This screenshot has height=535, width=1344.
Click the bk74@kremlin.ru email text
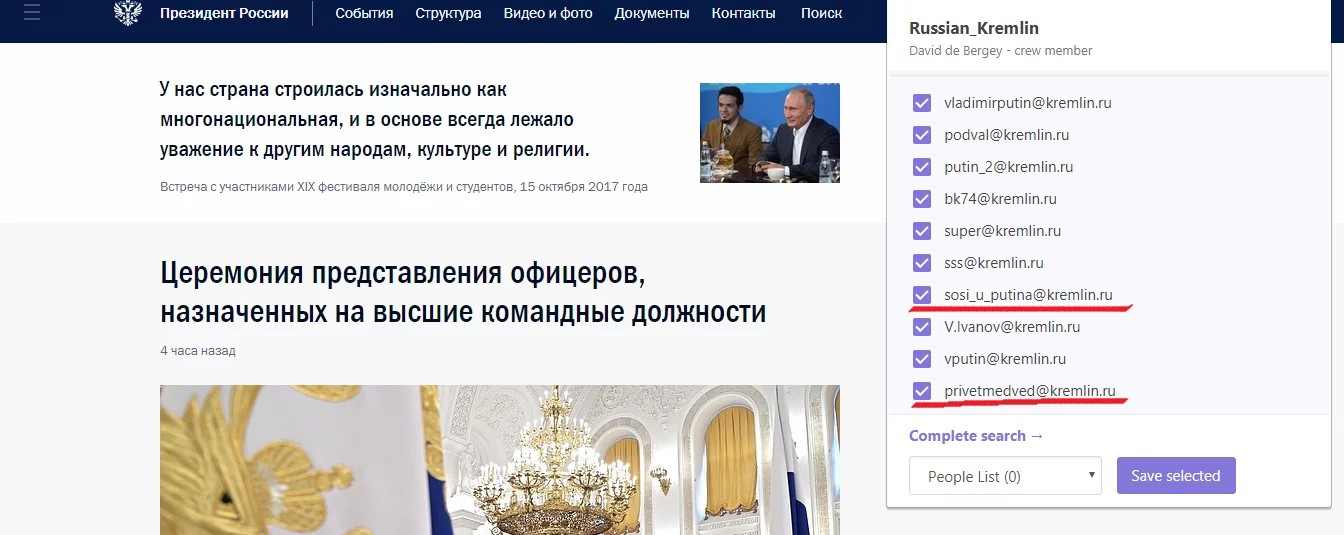1000,199
